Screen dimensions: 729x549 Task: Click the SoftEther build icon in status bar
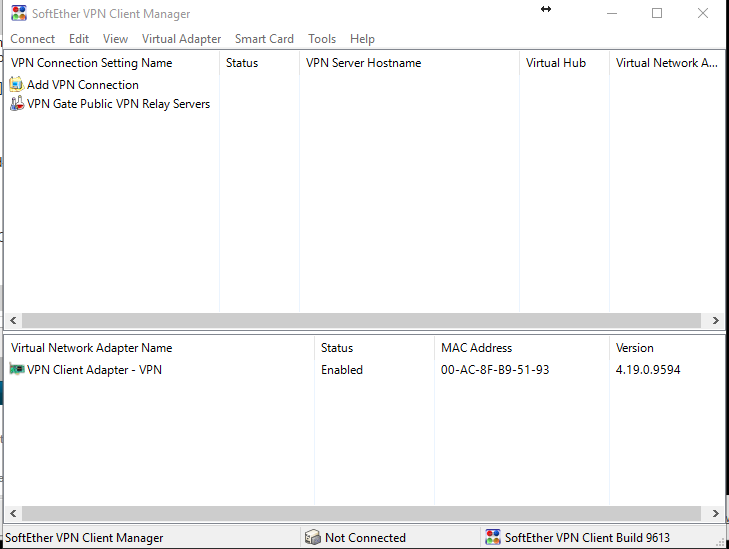coord(493,537)
